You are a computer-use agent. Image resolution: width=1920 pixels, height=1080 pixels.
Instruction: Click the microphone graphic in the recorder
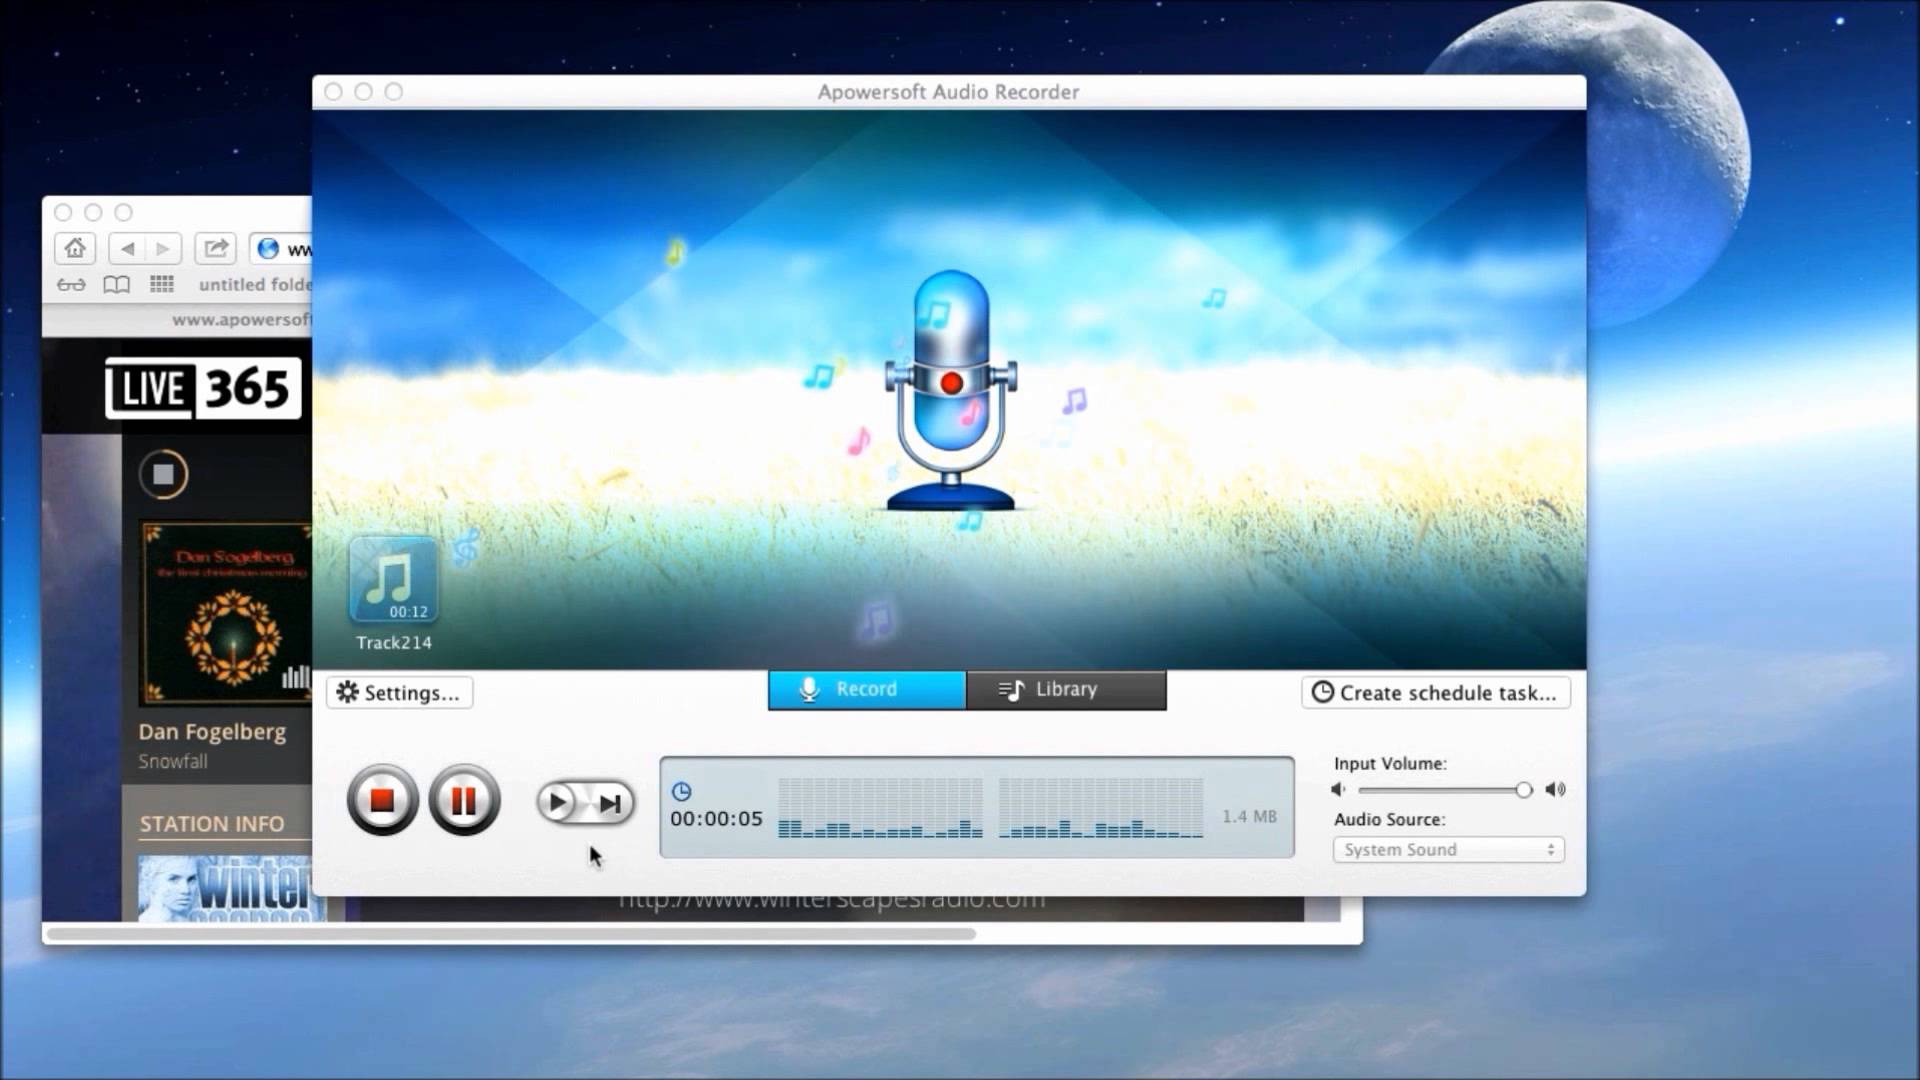click(951, 390)
